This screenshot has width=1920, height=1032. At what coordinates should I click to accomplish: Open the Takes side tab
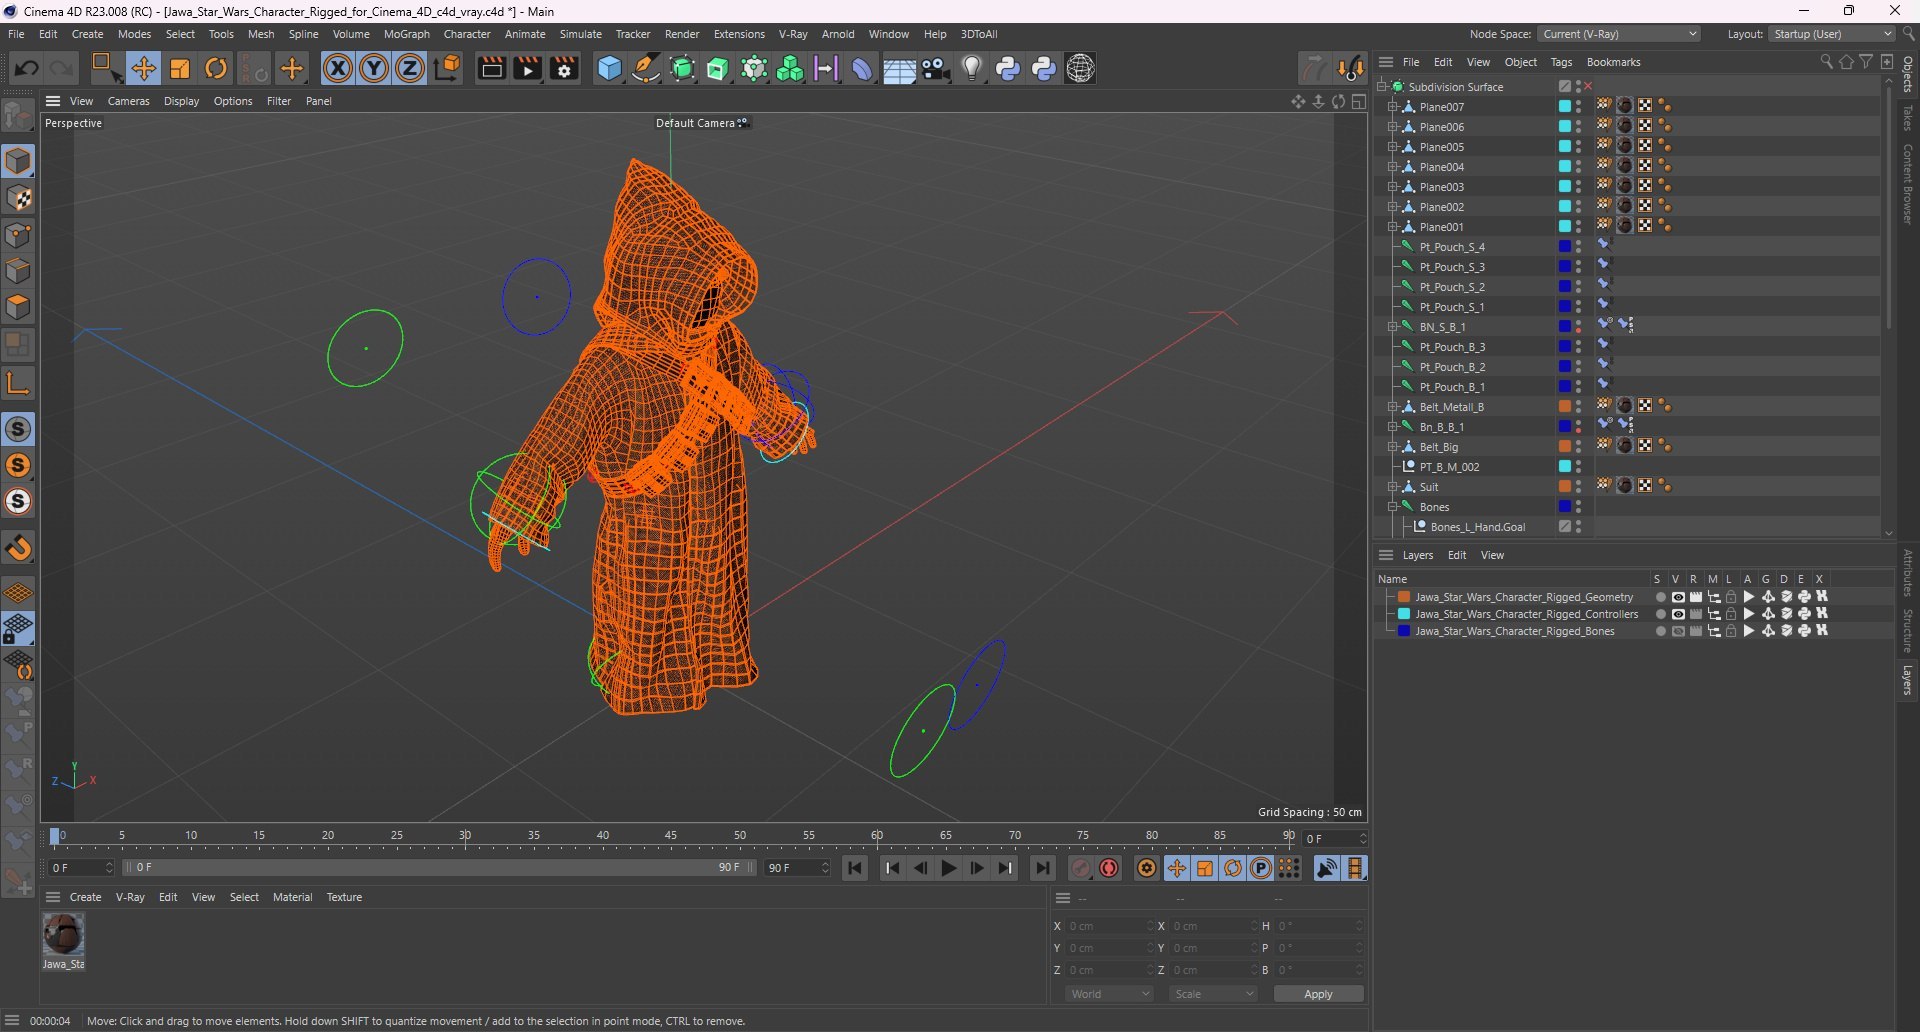[x=1908, y=117]
